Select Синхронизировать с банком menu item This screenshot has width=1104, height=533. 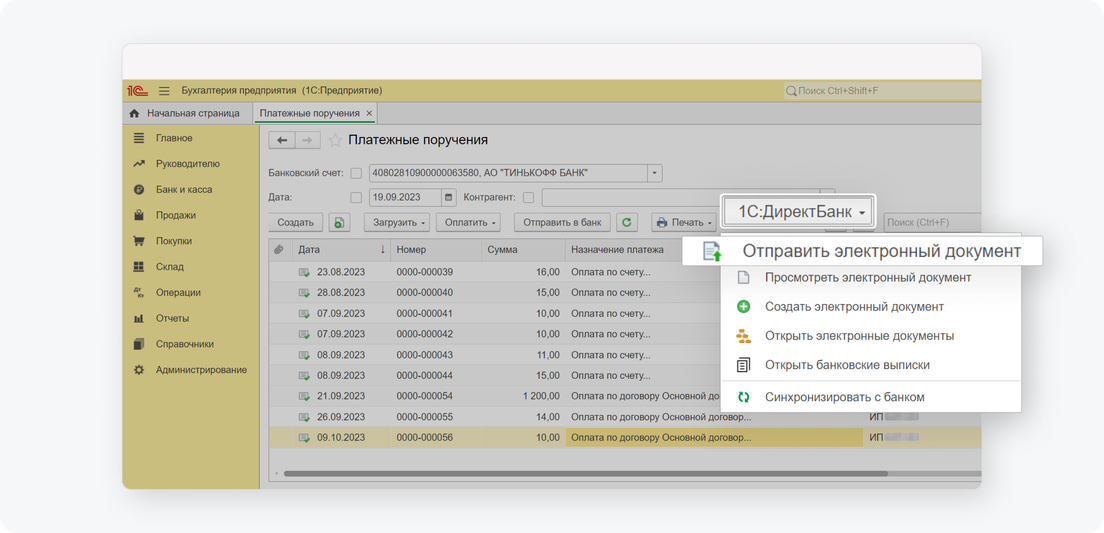tap(844, 397)
